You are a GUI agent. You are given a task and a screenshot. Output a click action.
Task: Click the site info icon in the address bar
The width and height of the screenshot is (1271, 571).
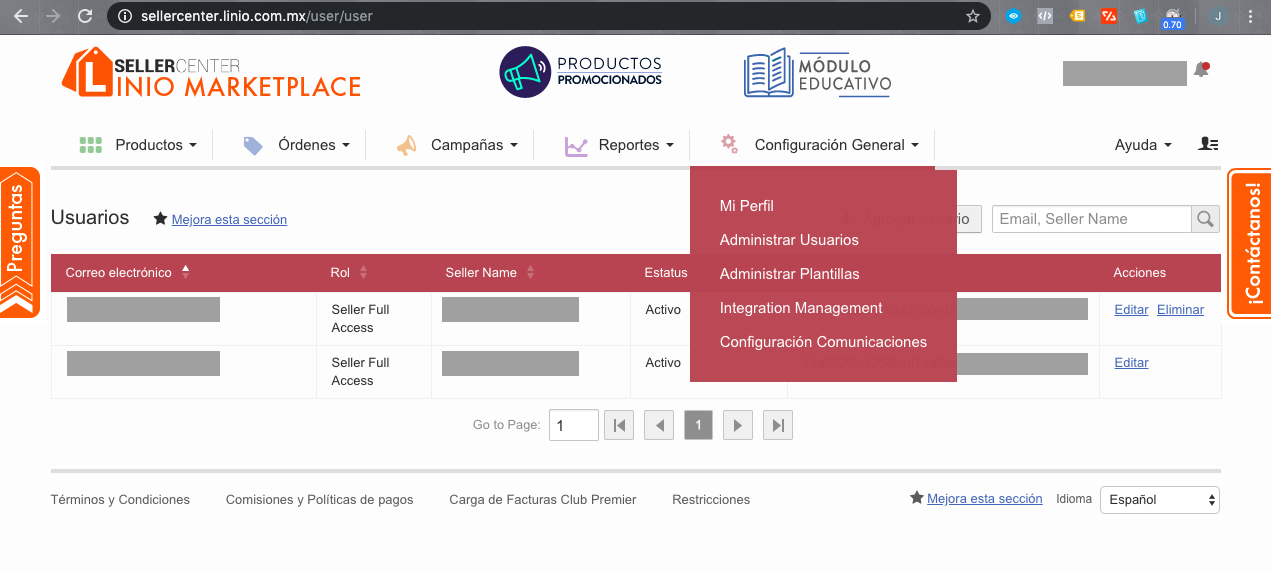(x=125, y=16)
